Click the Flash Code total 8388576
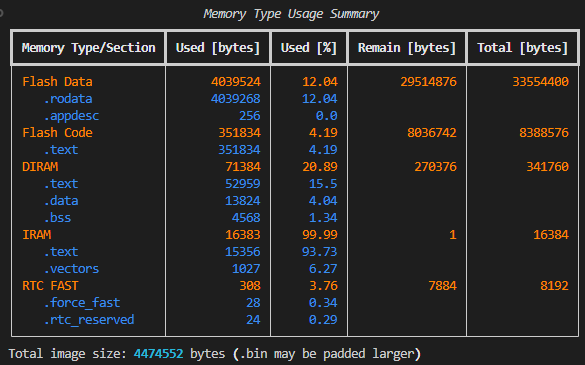Image resolution: width=585 pixels, height=365 pixels. [544, 133]
